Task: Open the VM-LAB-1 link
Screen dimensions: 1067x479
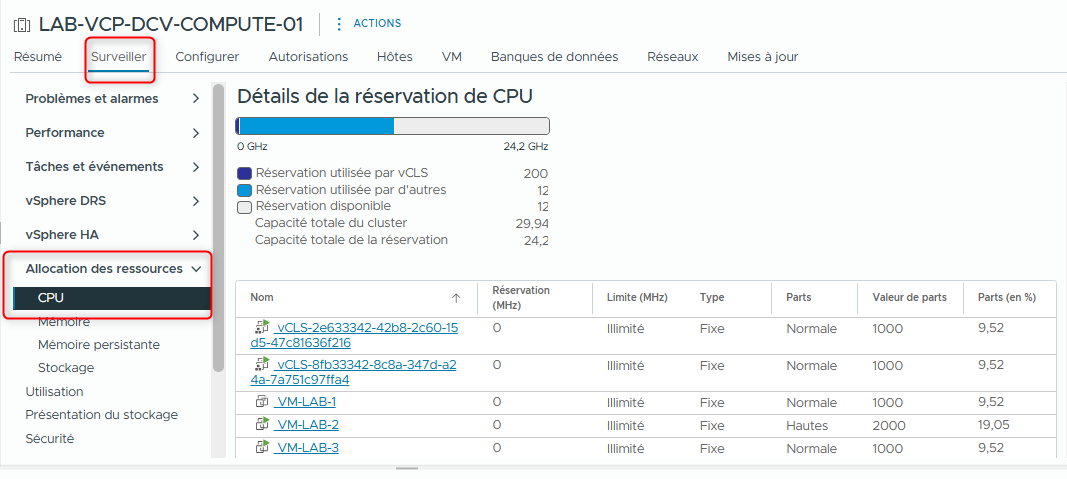Action: click(305, 401)
